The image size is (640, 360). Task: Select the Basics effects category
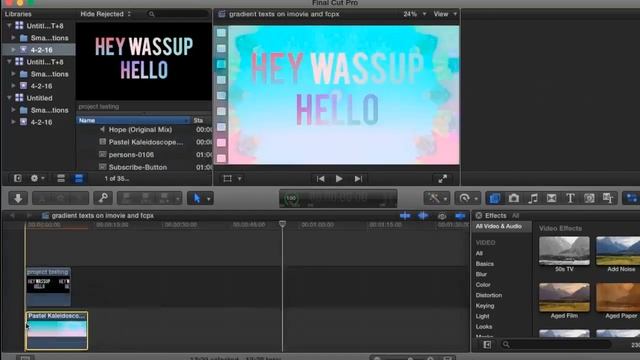tap(484, 264)
